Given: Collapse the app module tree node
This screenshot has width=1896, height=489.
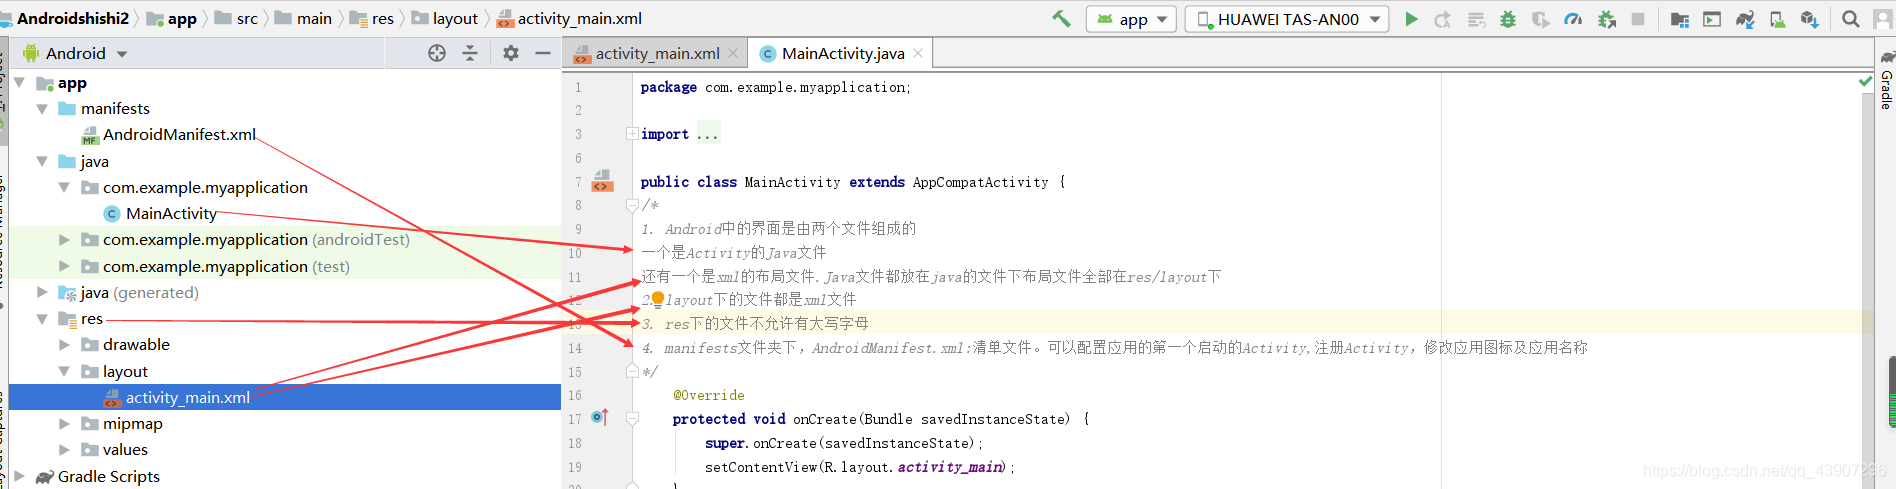Looking at the screenshot, I should click(19, 82).
